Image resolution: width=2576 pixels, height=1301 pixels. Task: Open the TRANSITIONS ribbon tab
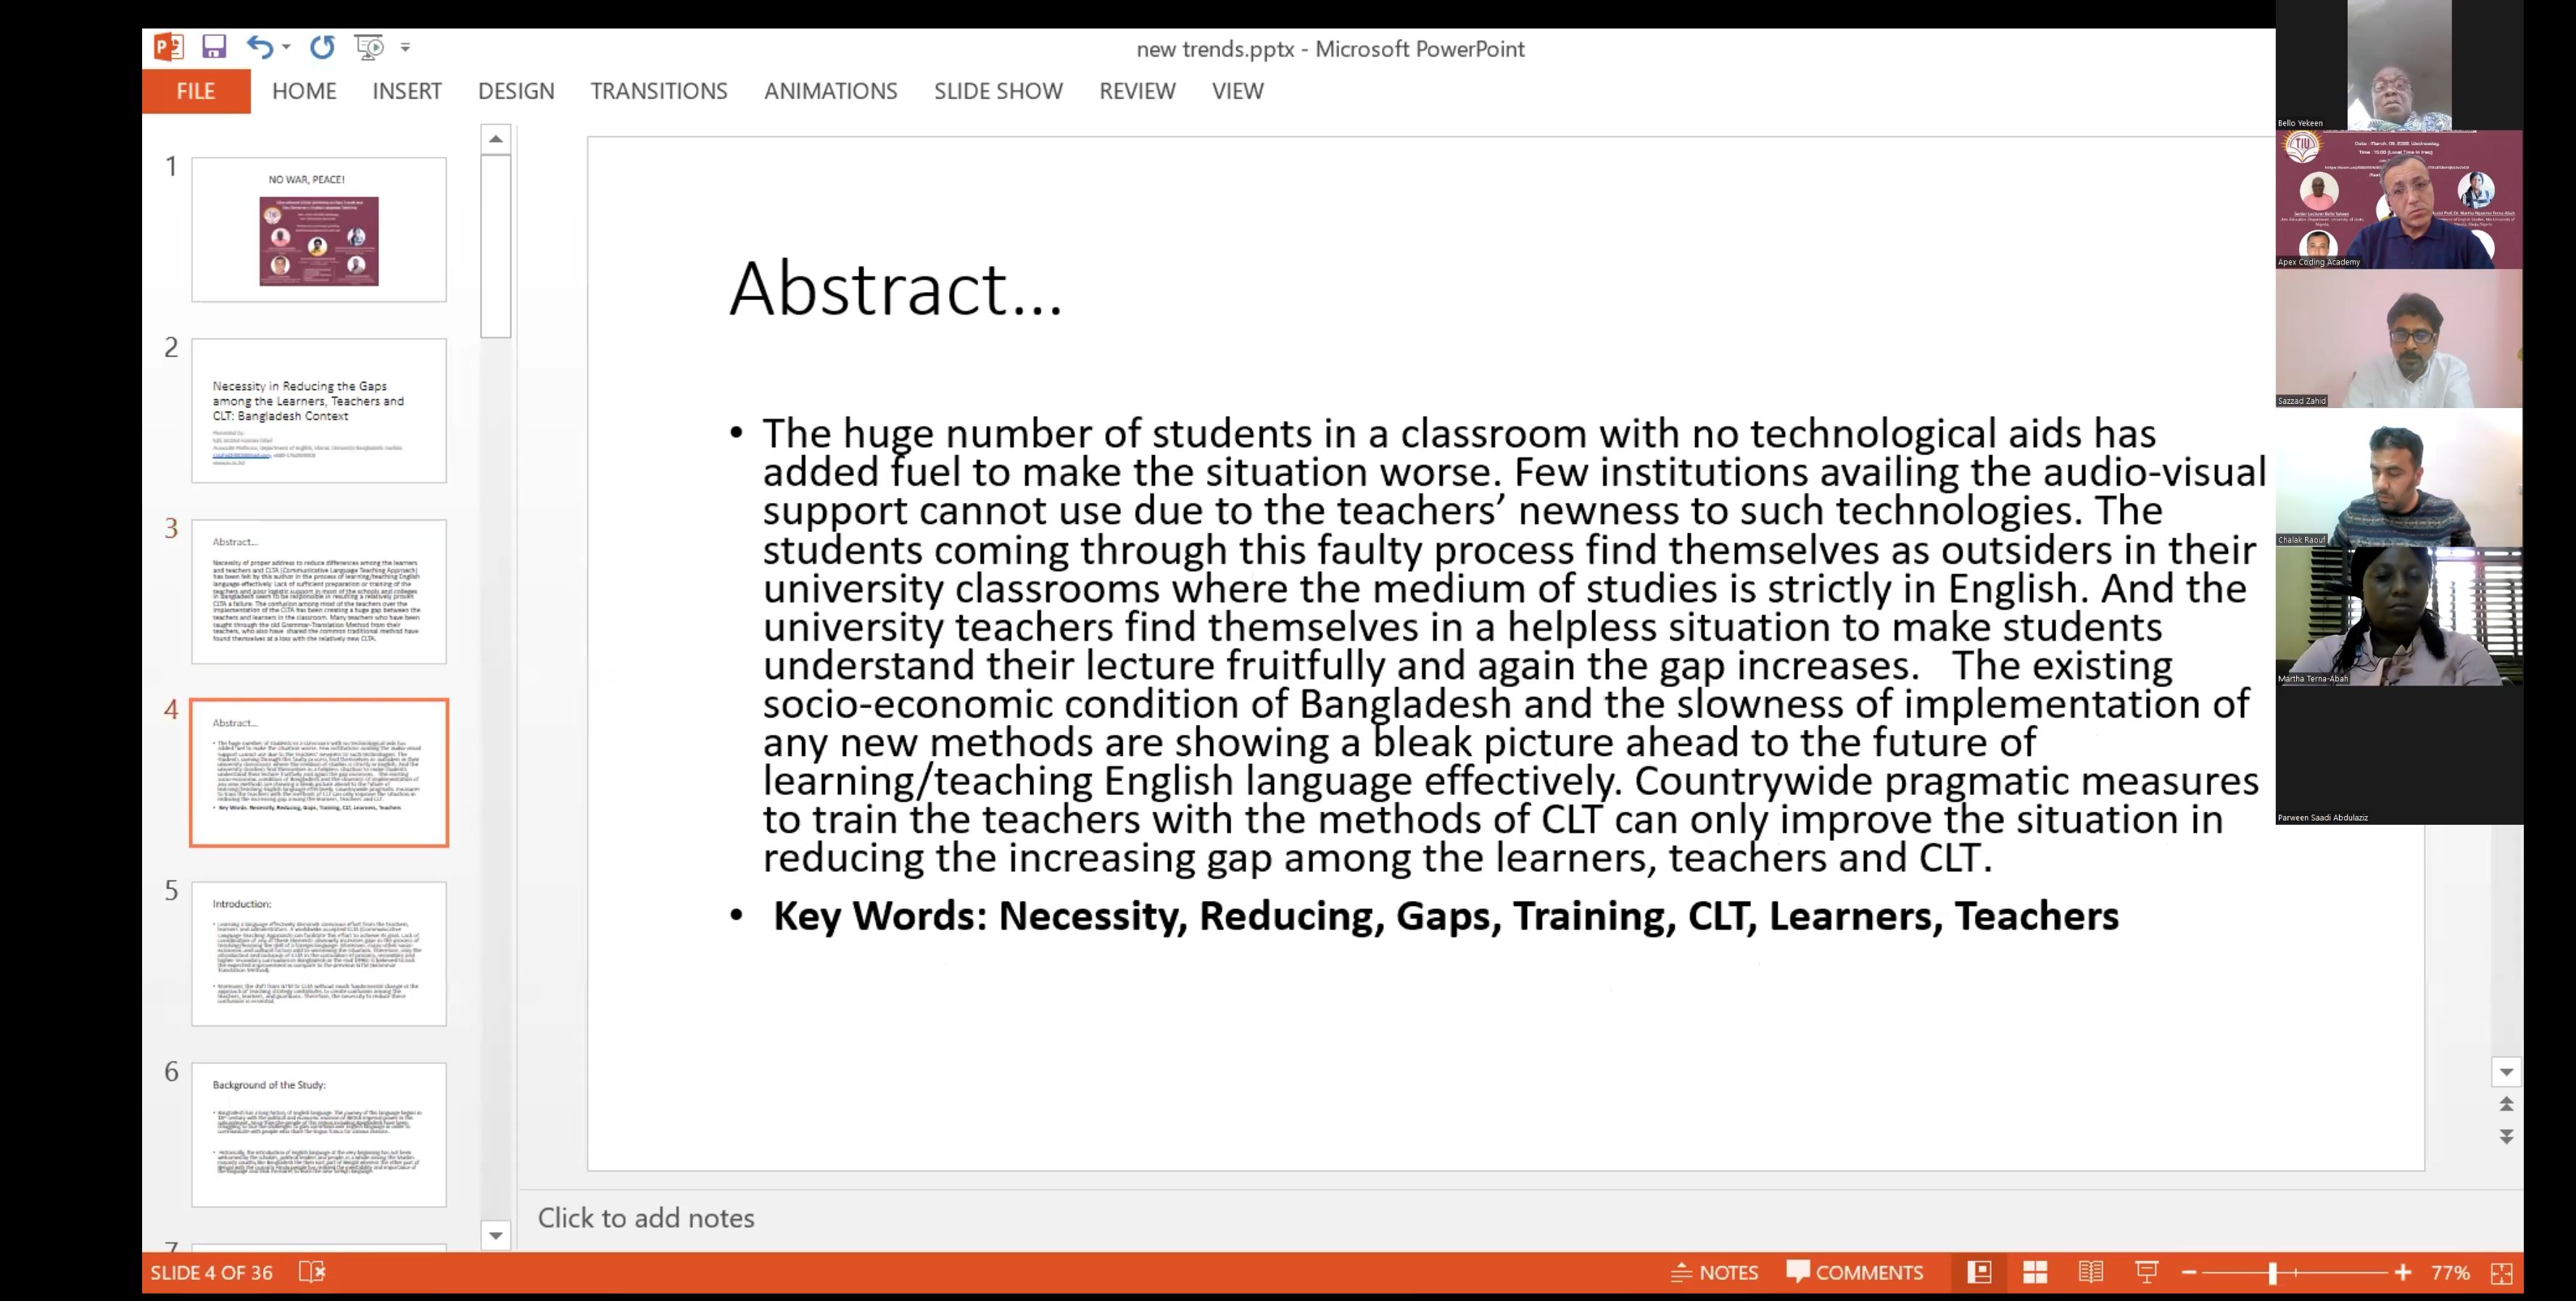click(x=658, y=91)
